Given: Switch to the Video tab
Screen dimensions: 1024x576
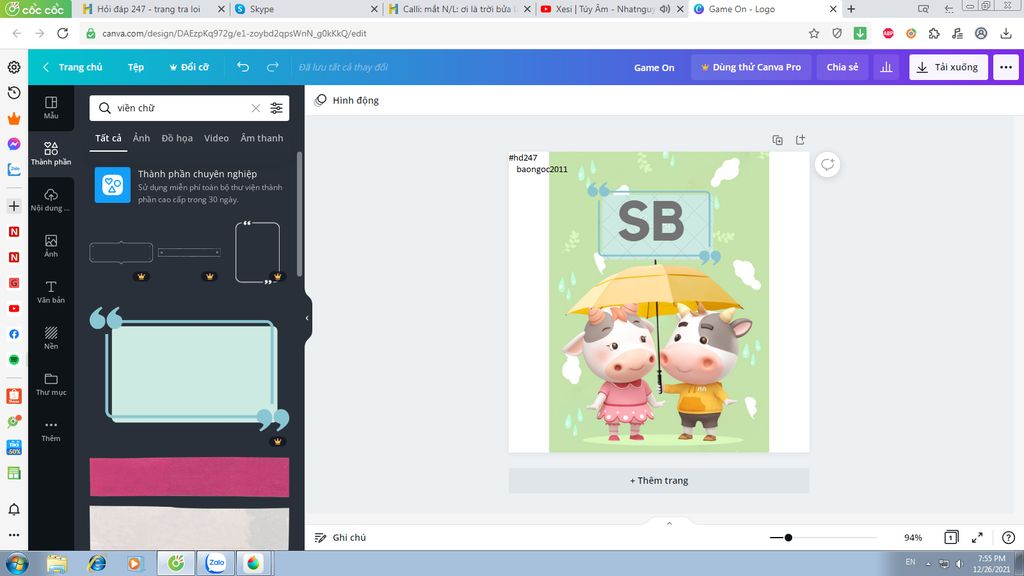Looking at the screenshot, I should pyautogui.click(x=216, y=138).
